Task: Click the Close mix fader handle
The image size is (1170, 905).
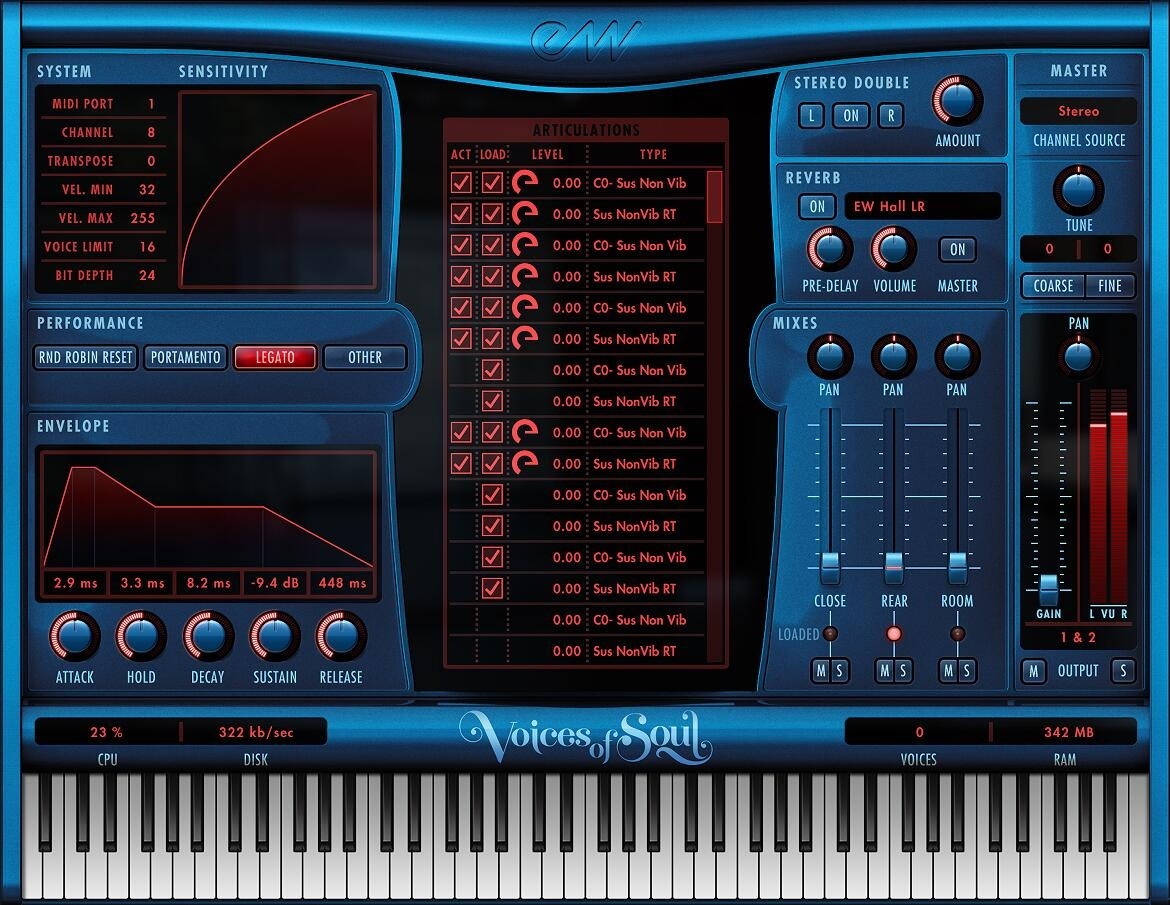Action: [830, 567]
